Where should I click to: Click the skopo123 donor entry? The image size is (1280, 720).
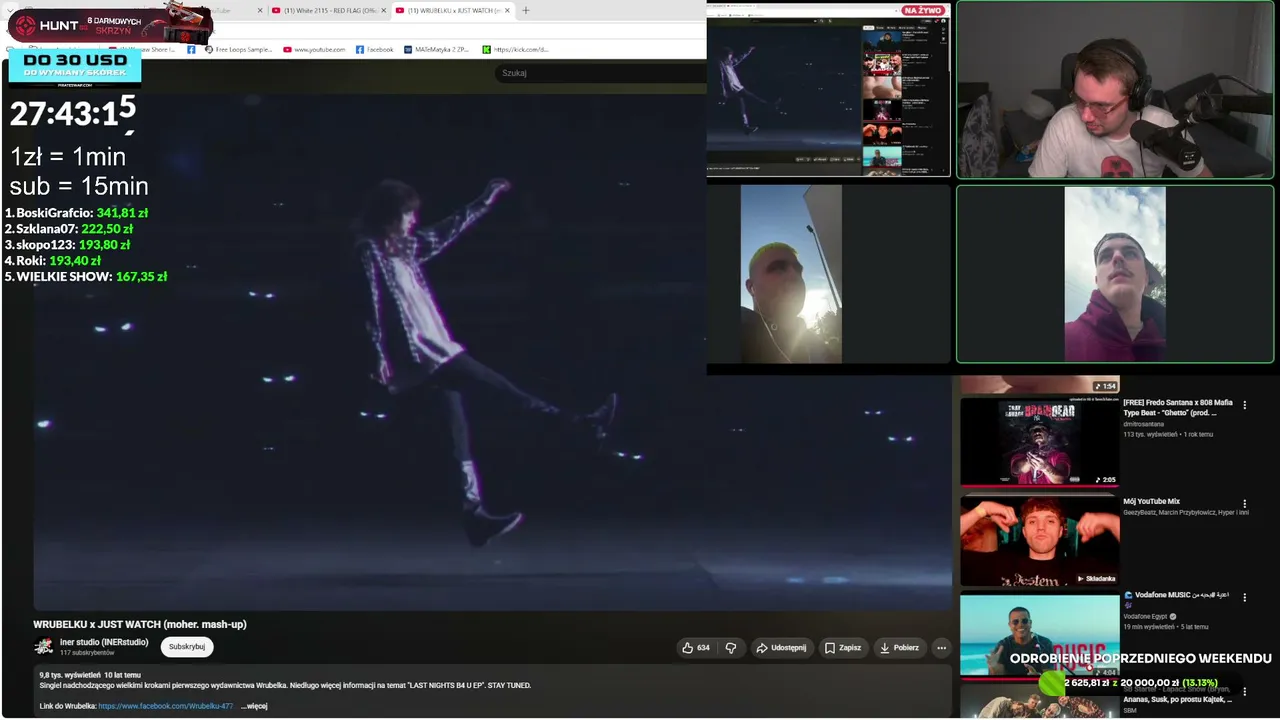(x=67, y=245)
